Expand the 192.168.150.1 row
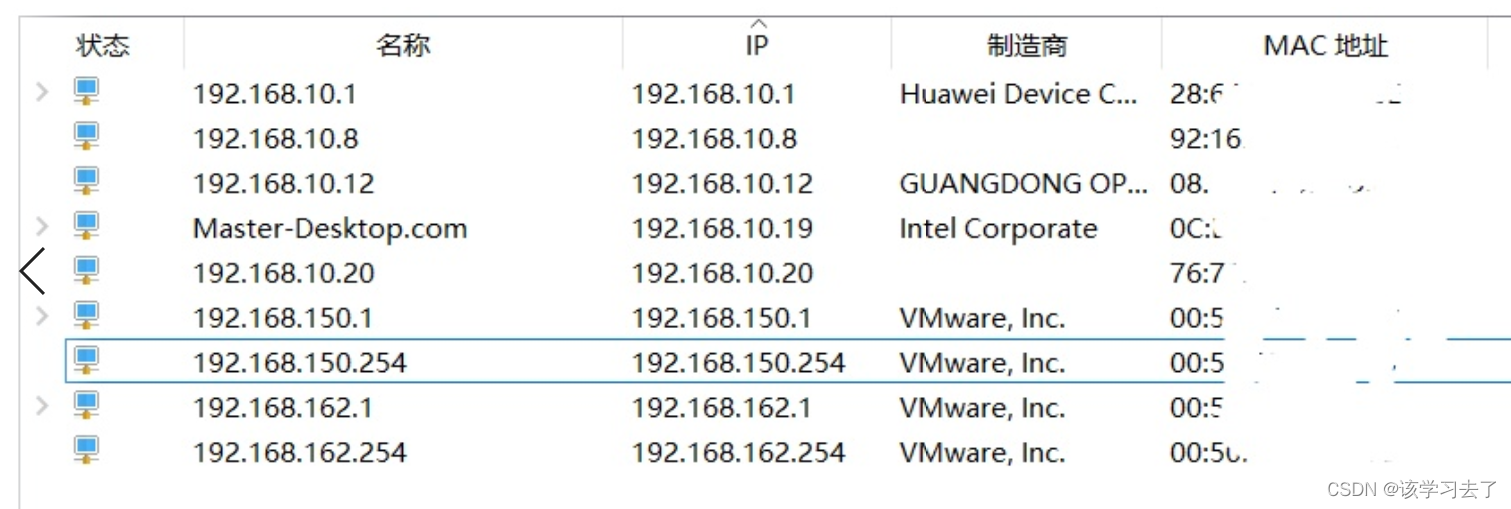 [x=42, y=317]
